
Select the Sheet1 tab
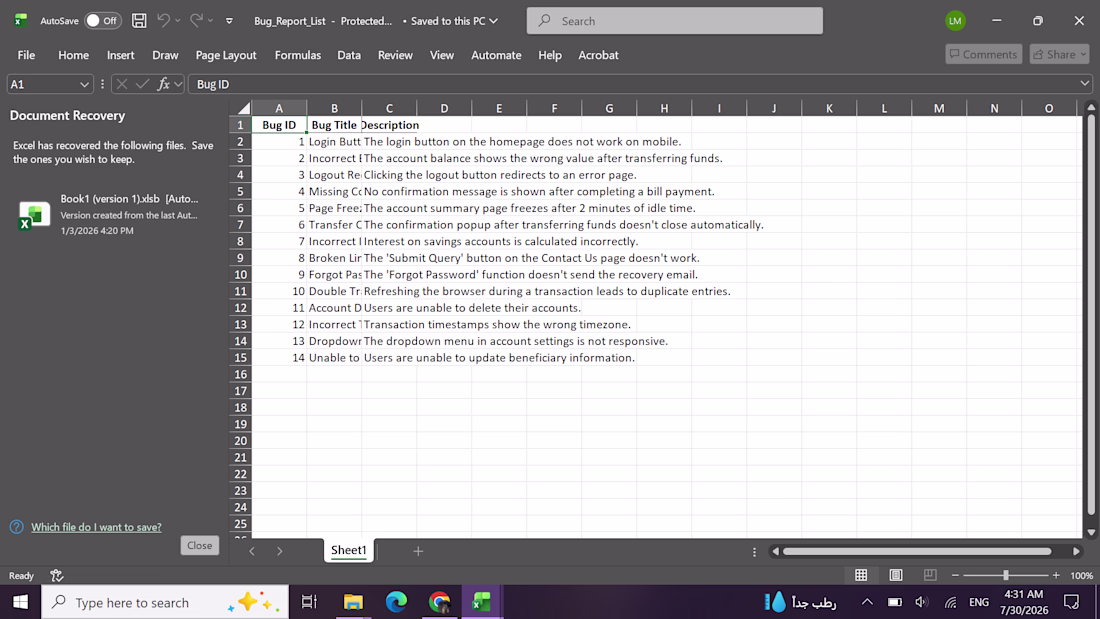coord(349,550)
